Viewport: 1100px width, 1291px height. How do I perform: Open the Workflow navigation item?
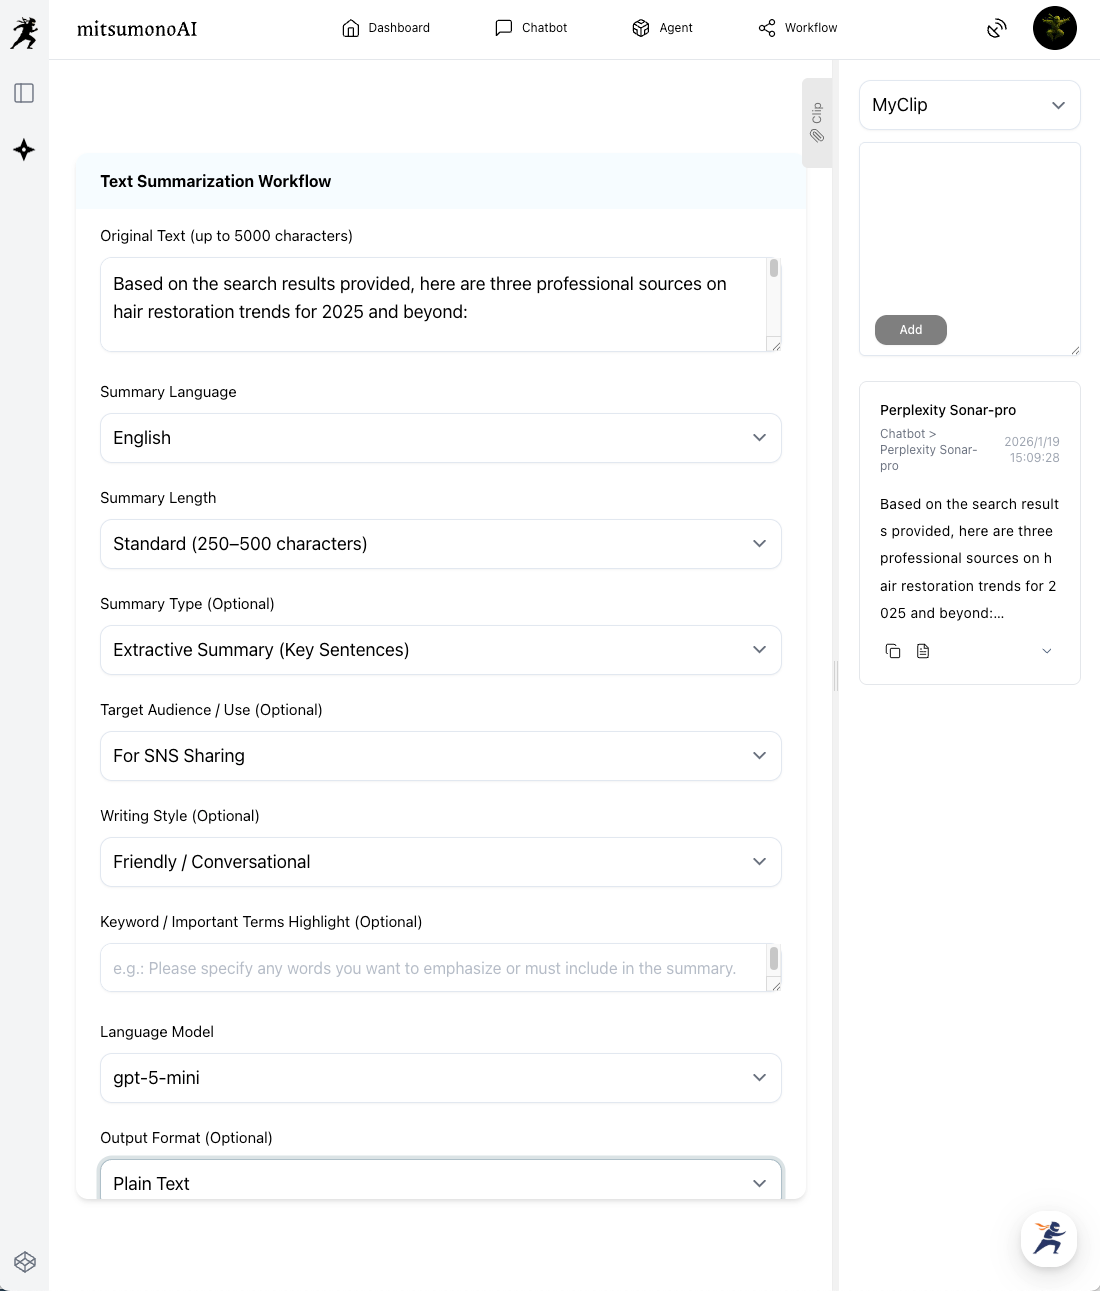798,28
